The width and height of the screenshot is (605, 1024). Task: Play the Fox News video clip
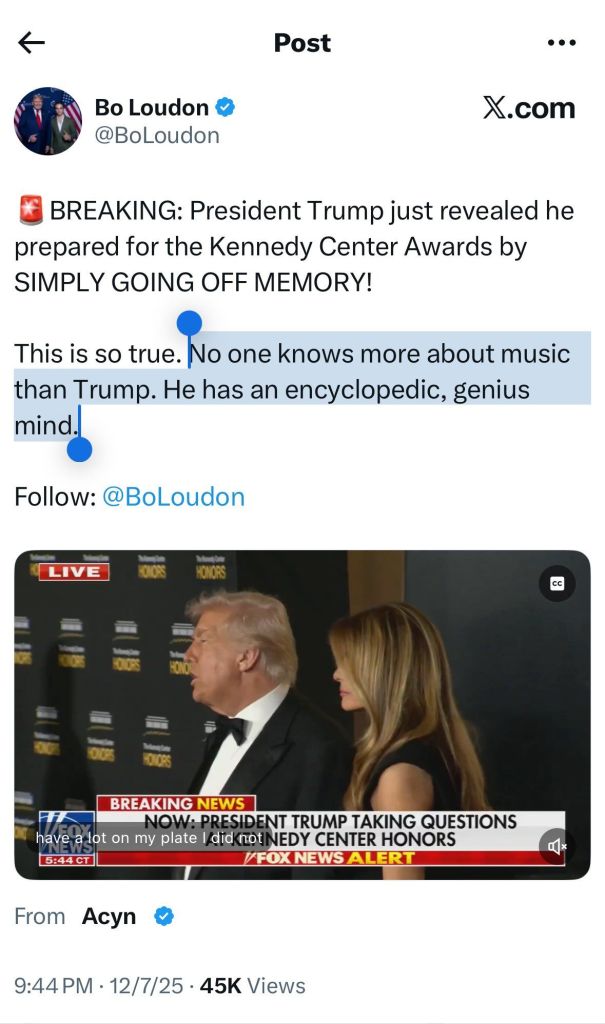[302, 714]
